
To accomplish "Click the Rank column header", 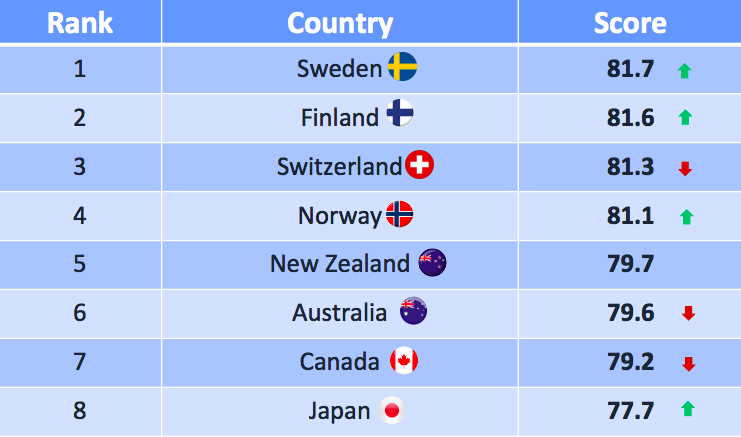I will (80, 22).
